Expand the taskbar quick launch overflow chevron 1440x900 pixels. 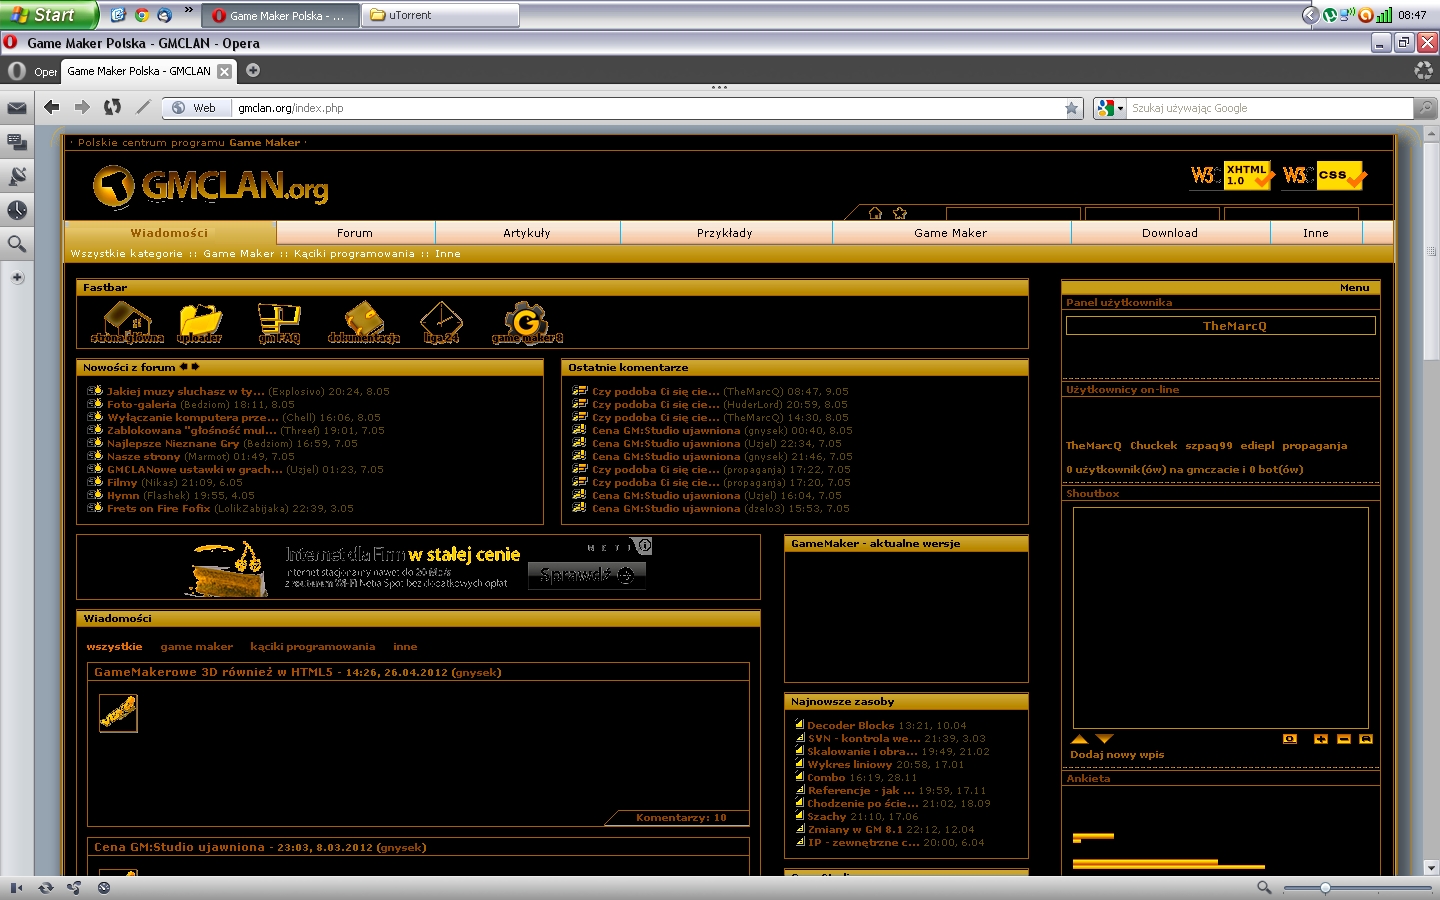189,11
